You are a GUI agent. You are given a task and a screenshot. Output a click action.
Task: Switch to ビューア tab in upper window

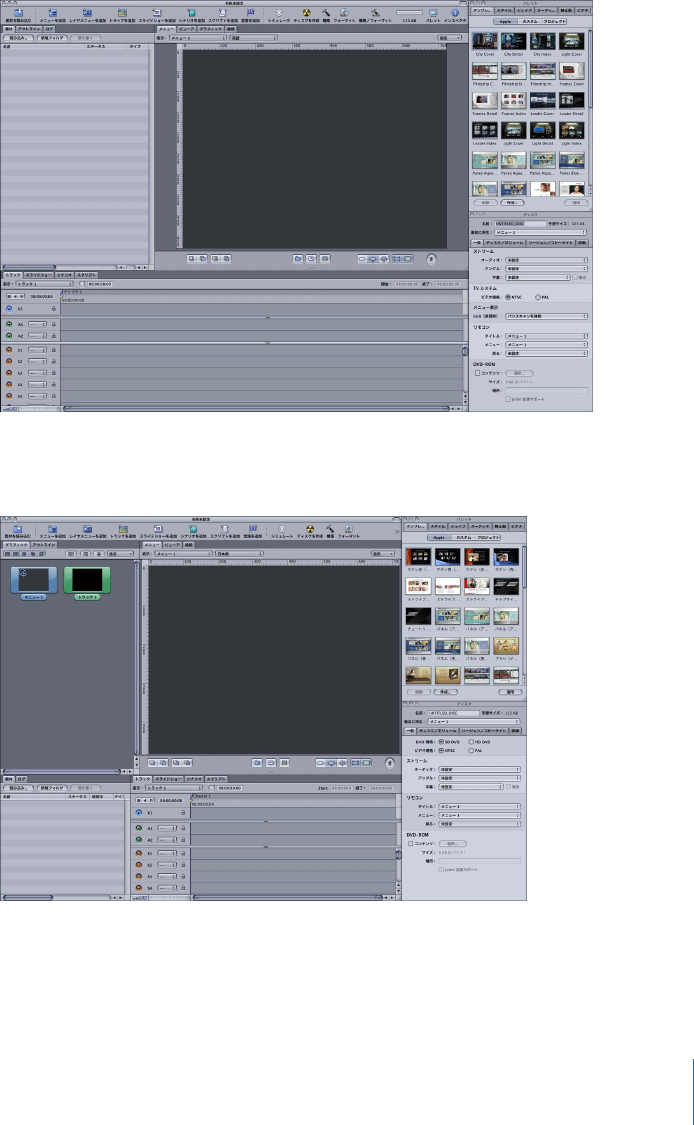pyautogui.click(x=186, y=29)
